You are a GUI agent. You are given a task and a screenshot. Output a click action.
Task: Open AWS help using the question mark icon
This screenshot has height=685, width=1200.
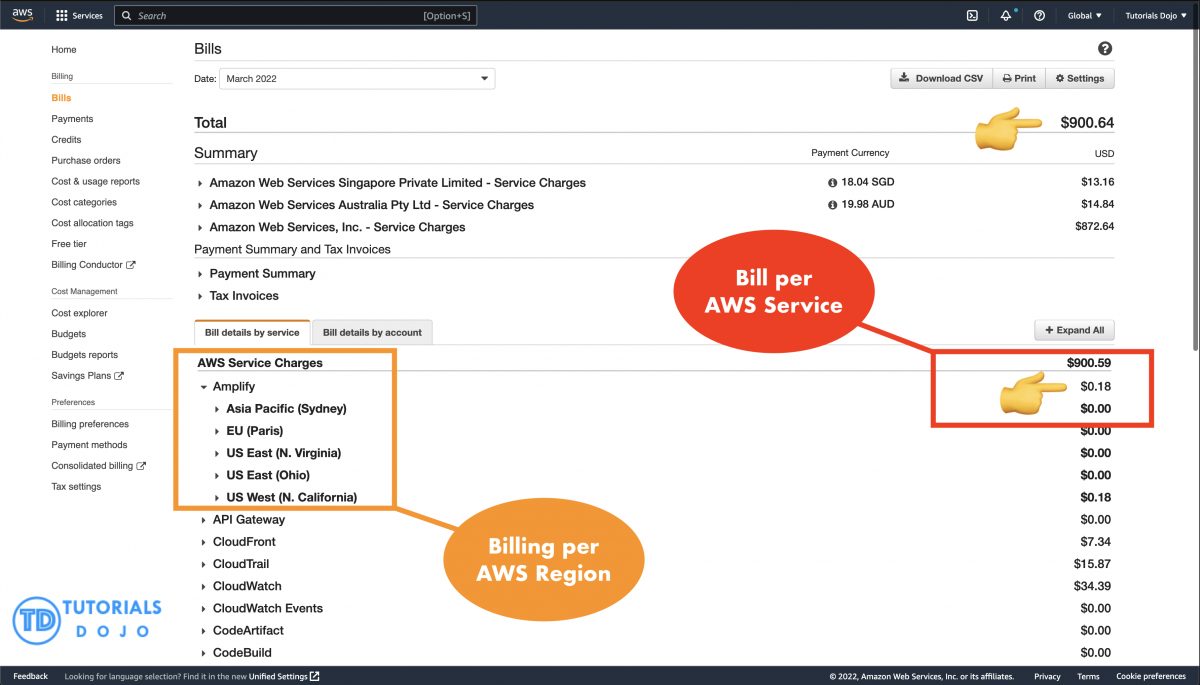(1038, 15)
